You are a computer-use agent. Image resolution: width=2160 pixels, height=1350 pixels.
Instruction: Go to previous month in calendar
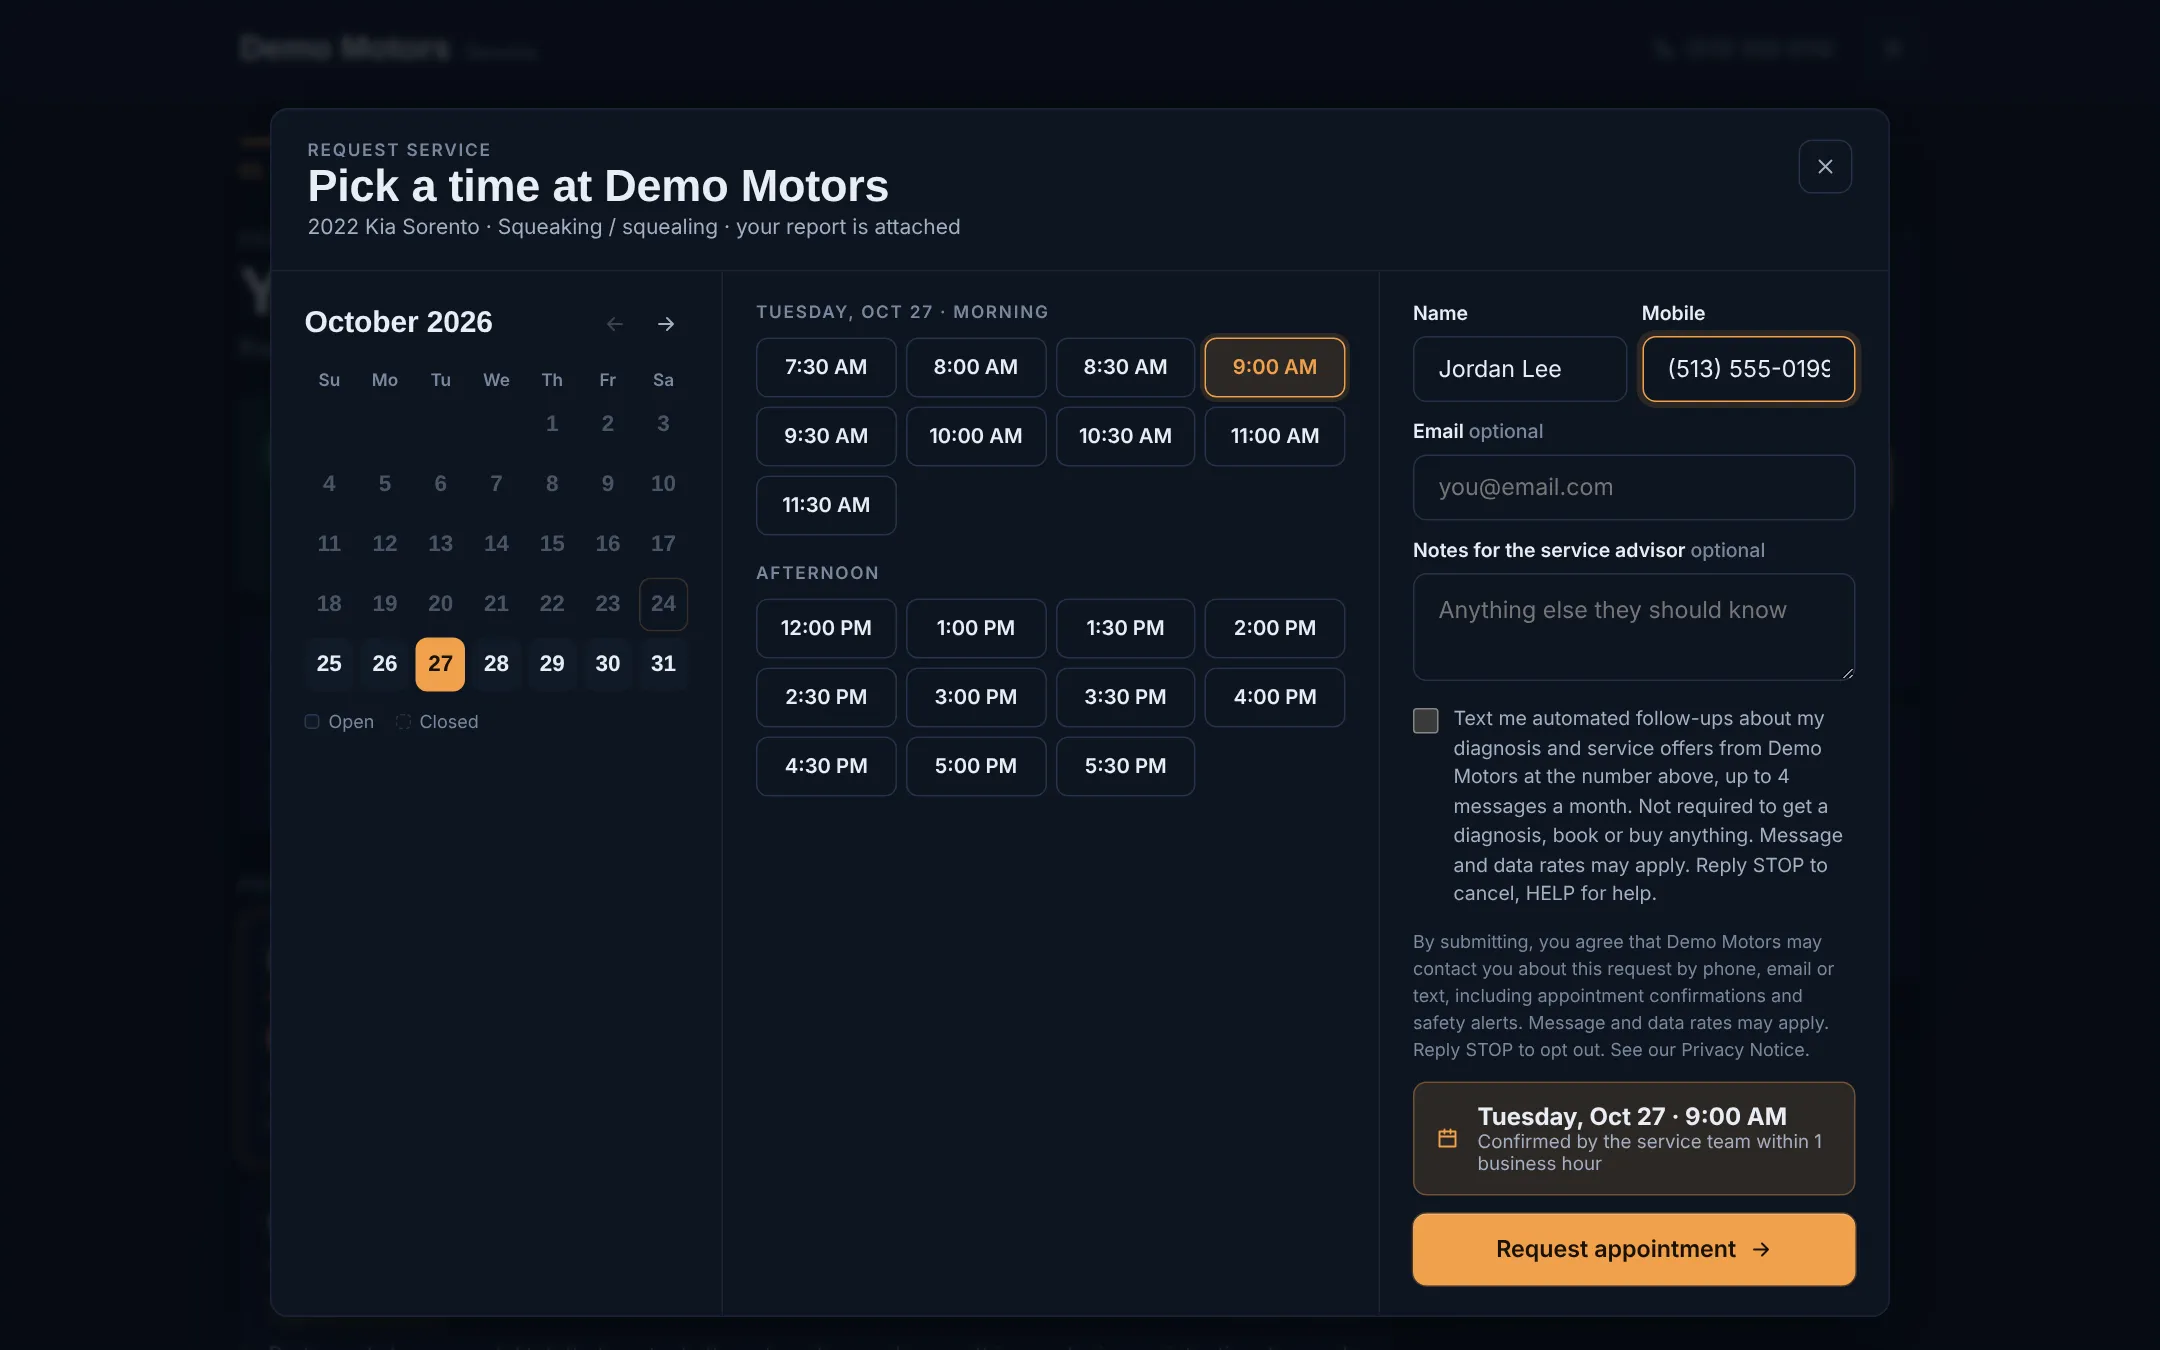pos(615,324)
